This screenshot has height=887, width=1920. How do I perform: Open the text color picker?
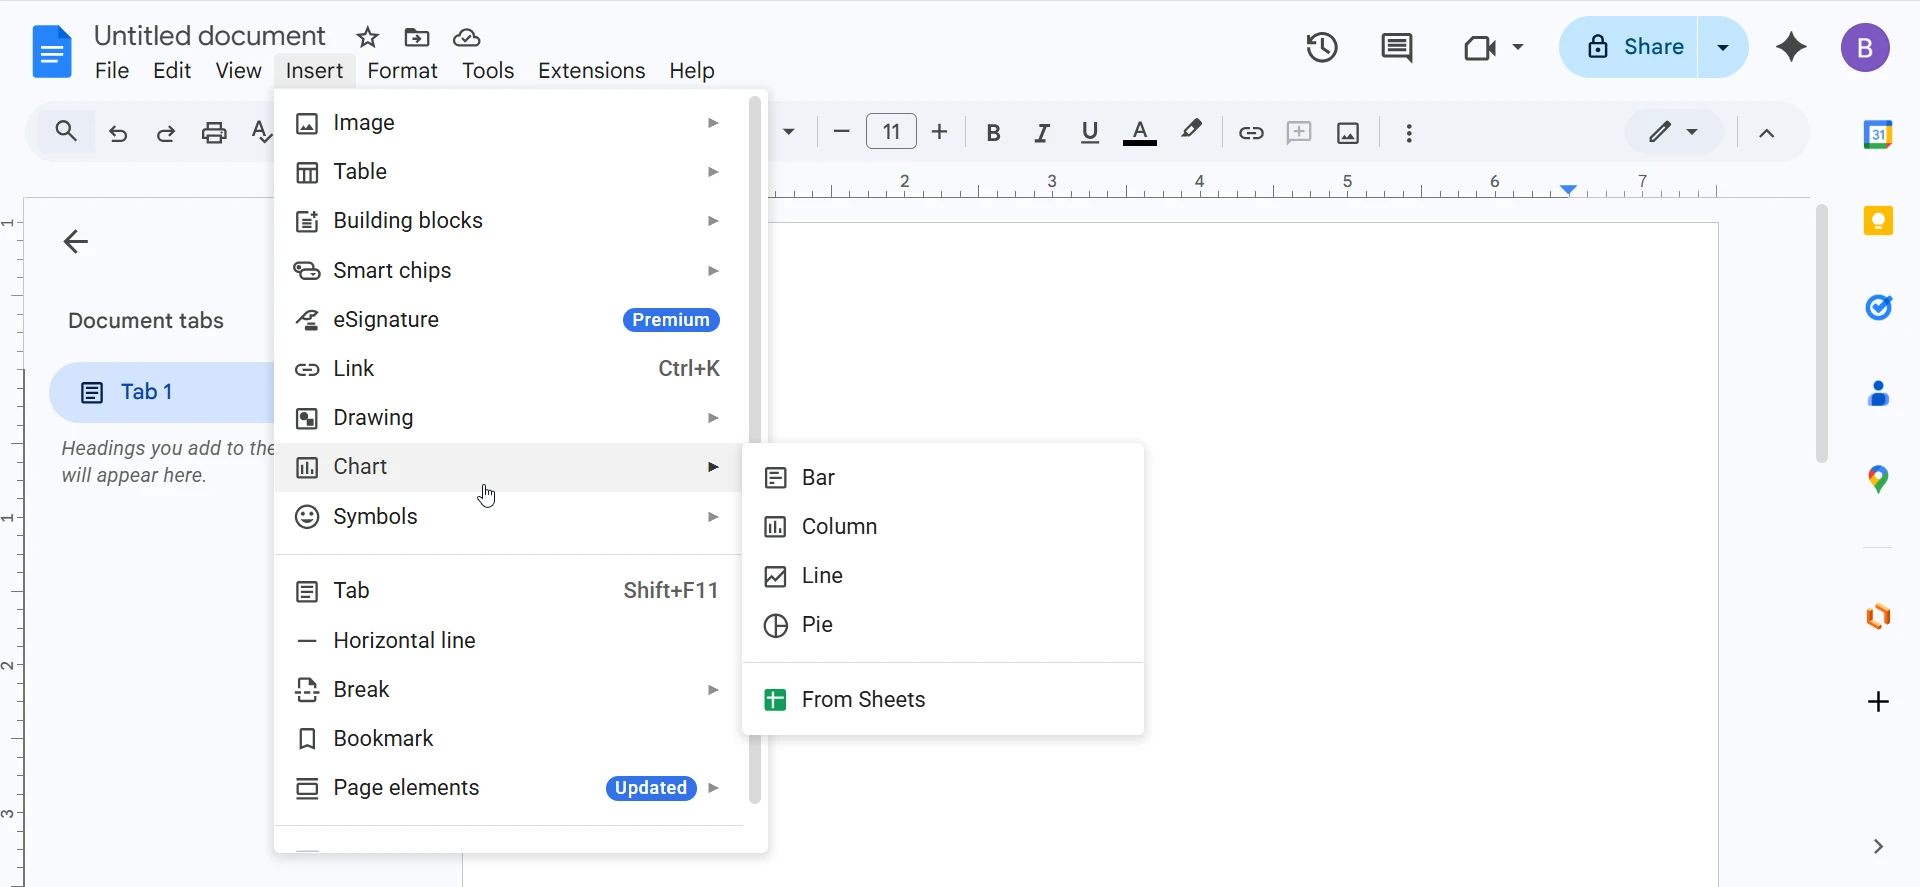[x=1140, y=133]
